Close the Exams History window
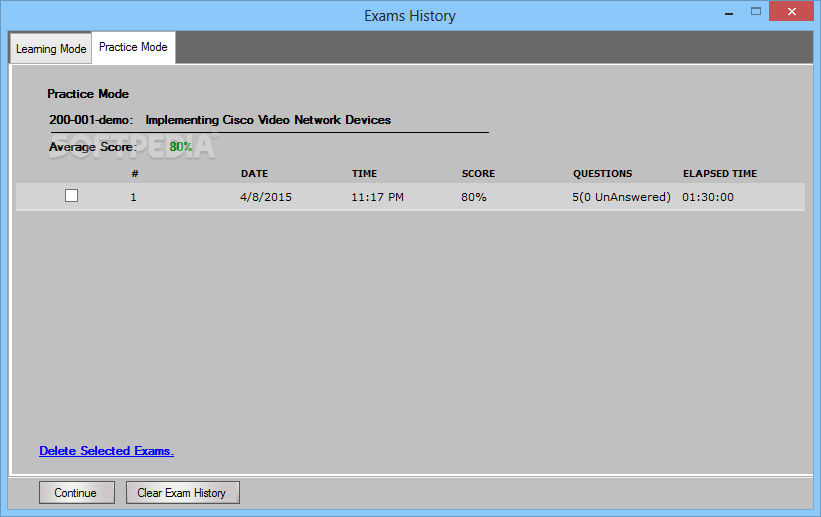 tap(792, 12)
